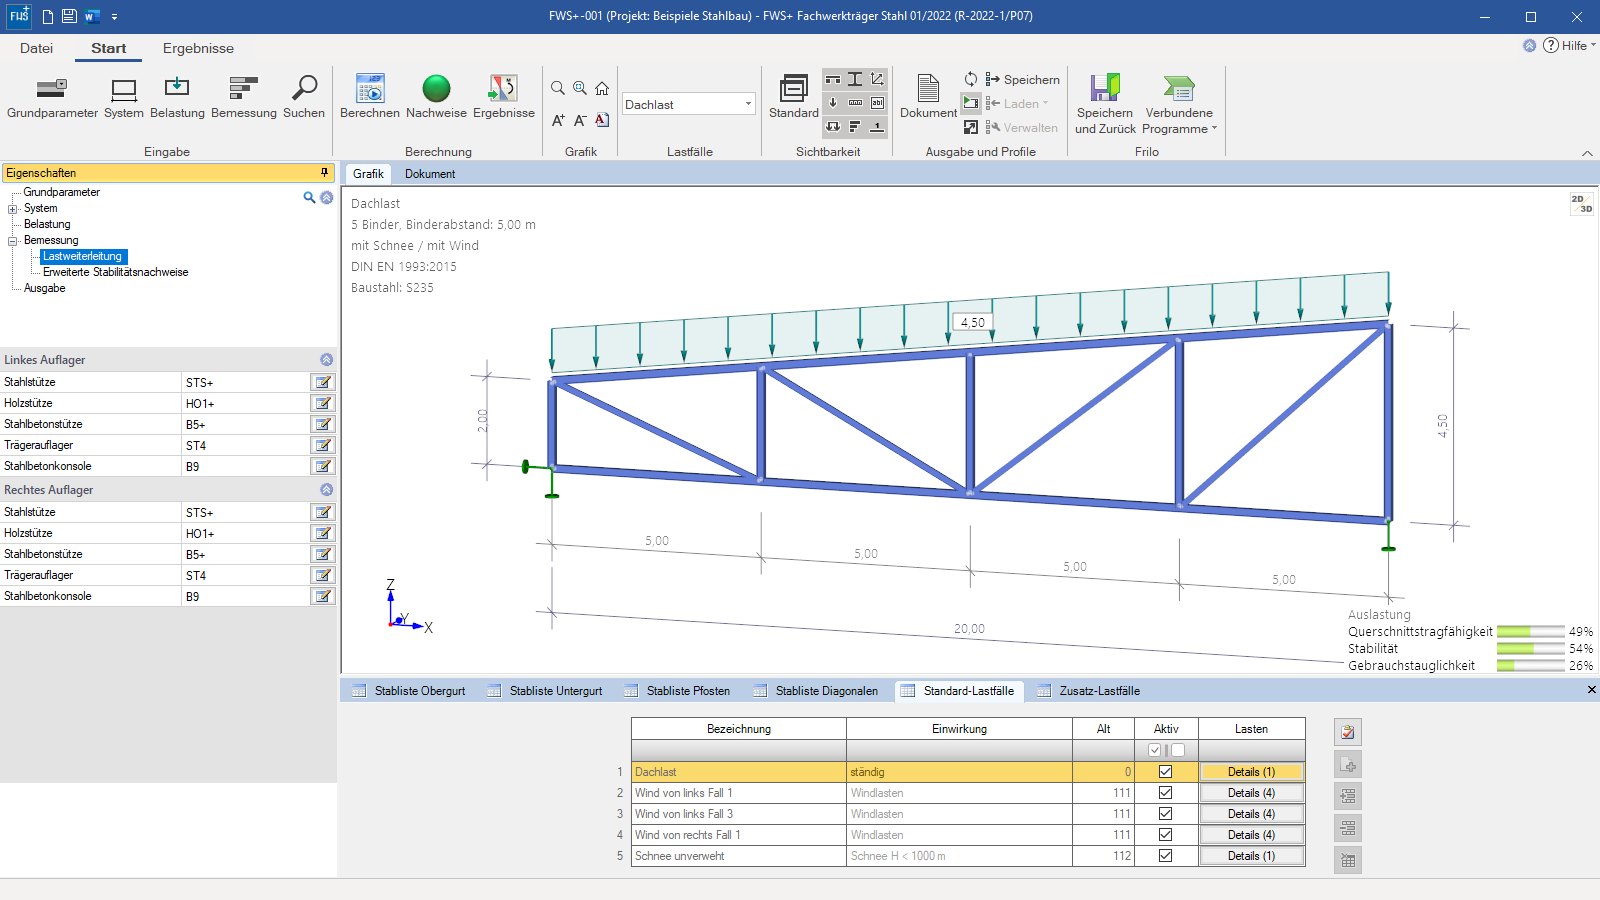
Task: Collapse the Rechtes Auflager section
Action: 326,490
